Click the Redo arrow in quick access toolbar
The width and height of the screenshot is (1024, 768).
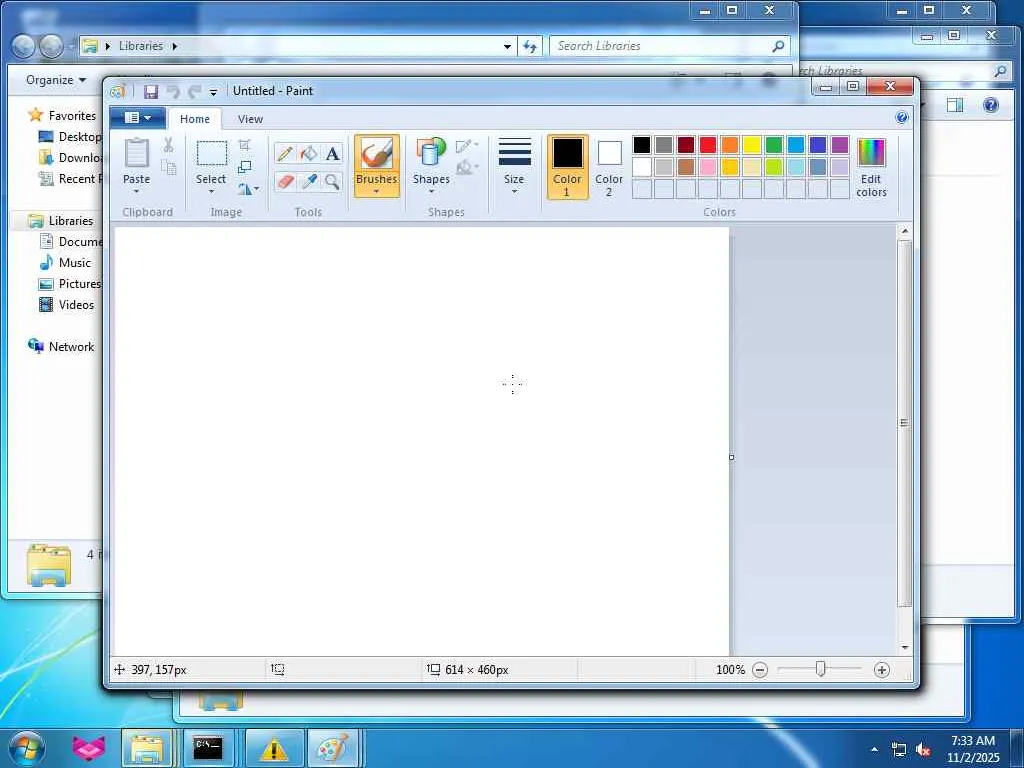pyautogui.click(x=194, y=91)
